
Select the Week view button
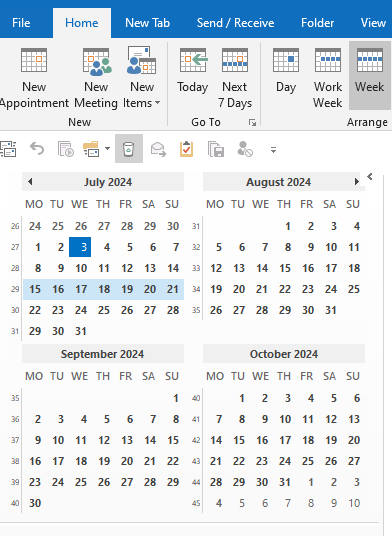pos(369,76)
